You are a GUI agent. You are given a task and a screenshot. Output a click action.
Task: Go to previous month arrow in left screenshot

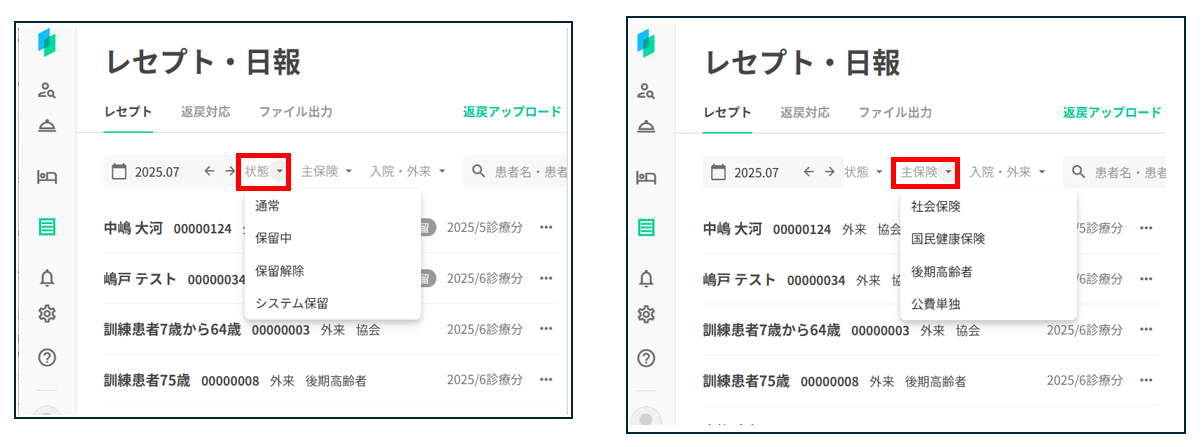pos(209,171)
